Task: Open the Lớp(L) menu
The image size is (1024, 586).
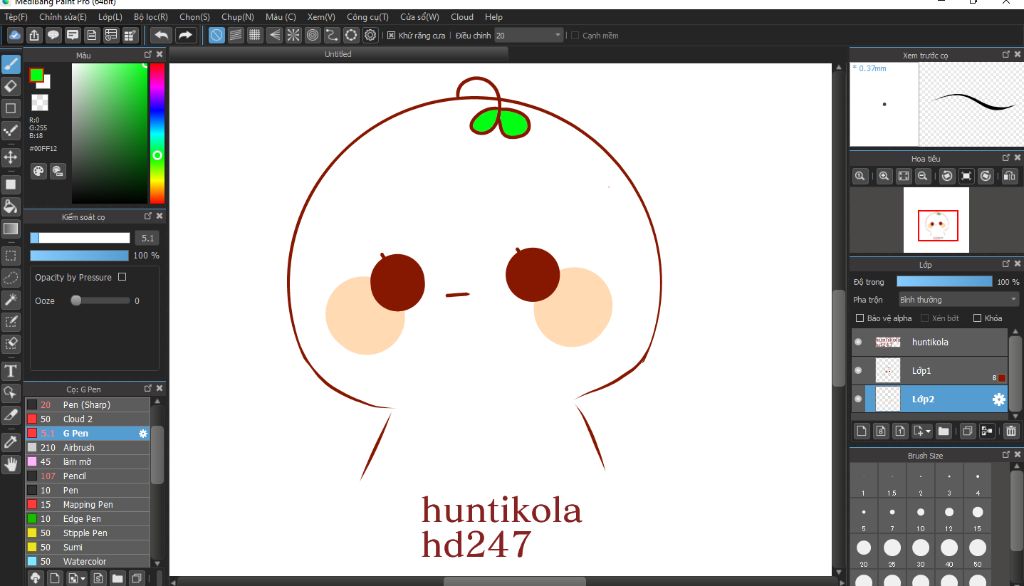Action: 110,17
